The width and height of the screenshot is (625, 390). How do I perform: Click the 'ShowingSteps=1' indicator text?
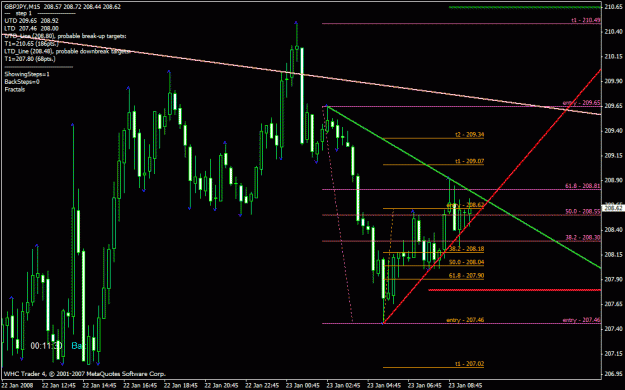coord(27,74)
